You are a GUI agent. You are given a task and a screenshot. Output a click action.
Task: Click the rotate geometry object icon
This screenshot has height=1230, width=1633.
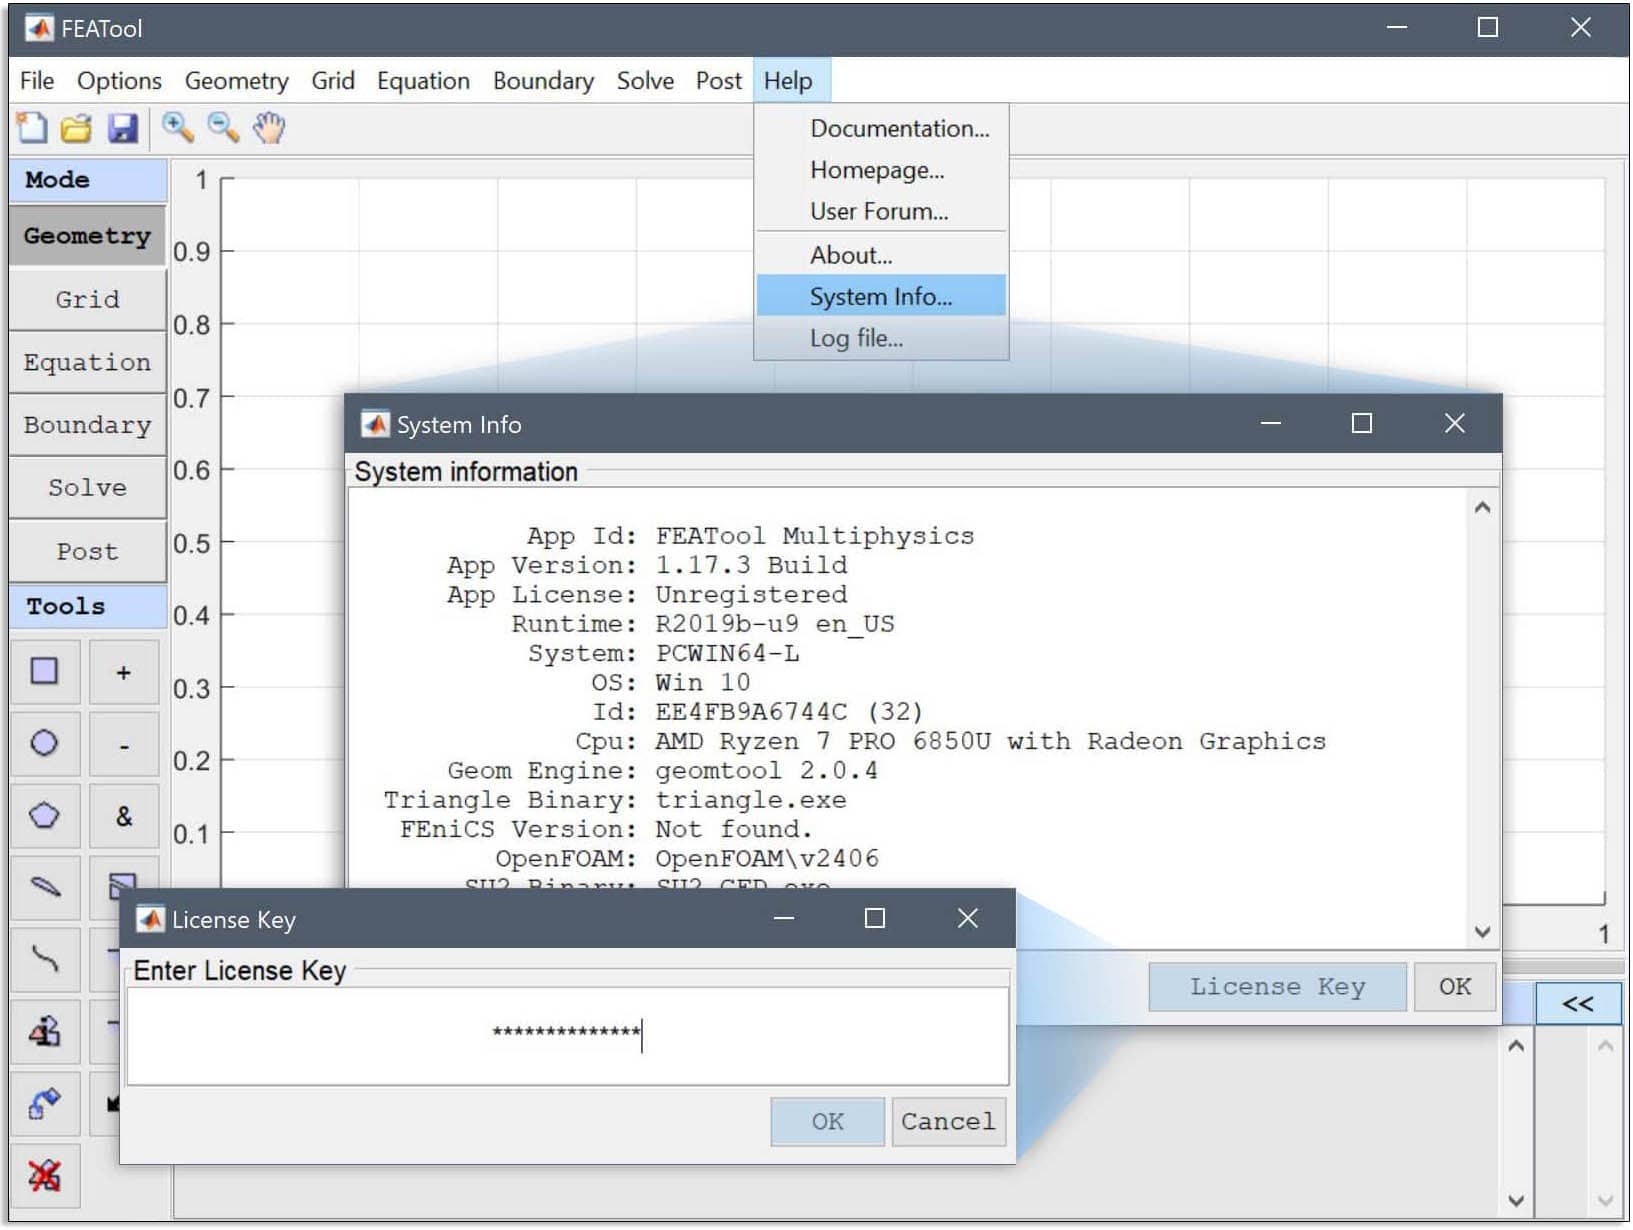point(44,1104)
